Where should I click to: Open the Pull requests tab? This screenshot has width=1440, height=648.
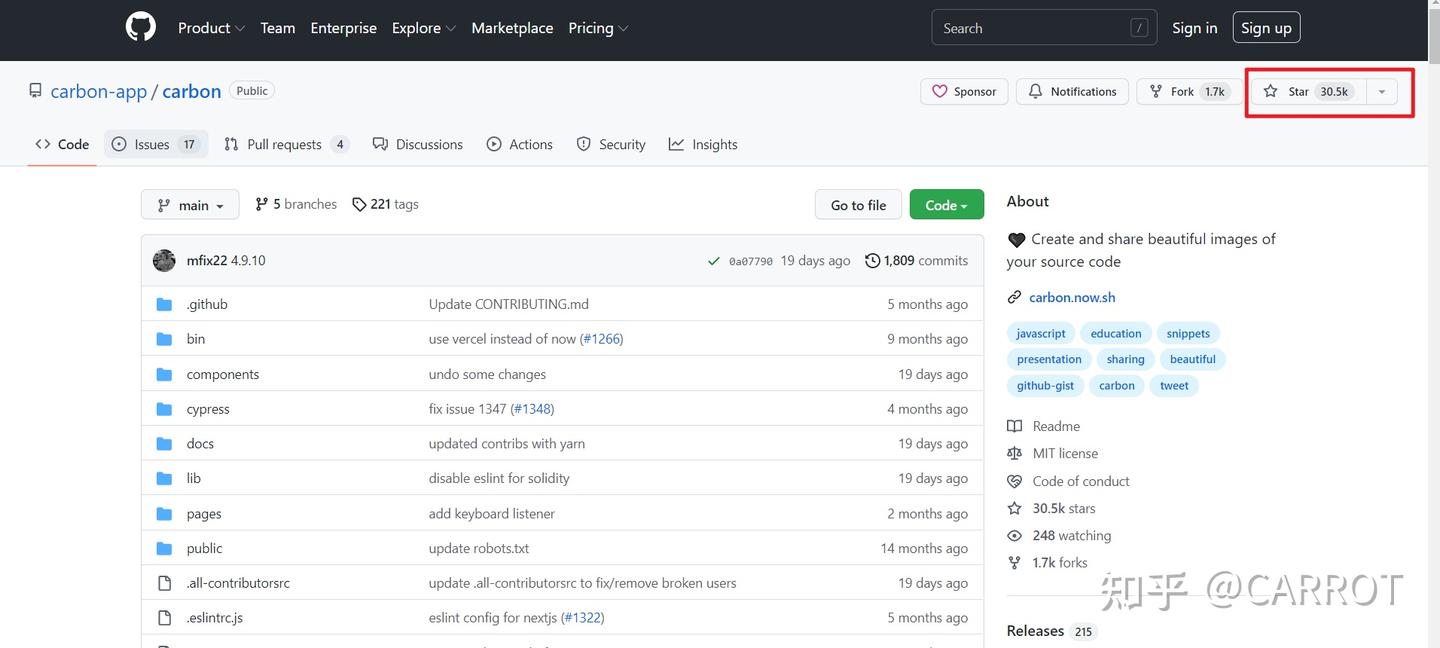pyautogui.click(x=285, y=144)
